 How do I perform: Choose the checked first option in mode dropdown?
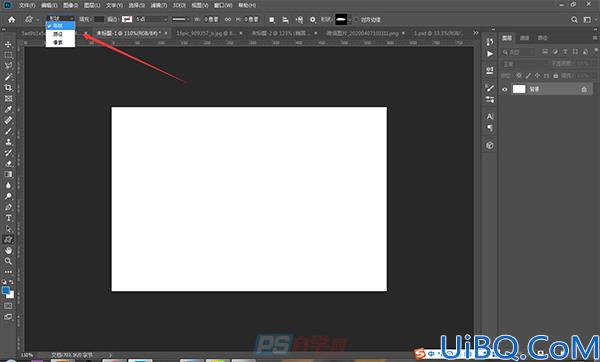(60, 26)
